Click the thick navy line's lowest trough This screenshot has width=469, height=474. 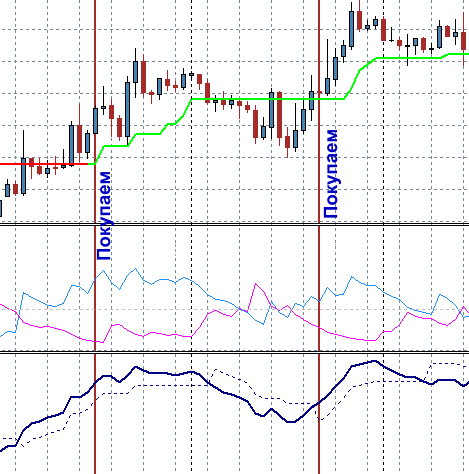291,422
